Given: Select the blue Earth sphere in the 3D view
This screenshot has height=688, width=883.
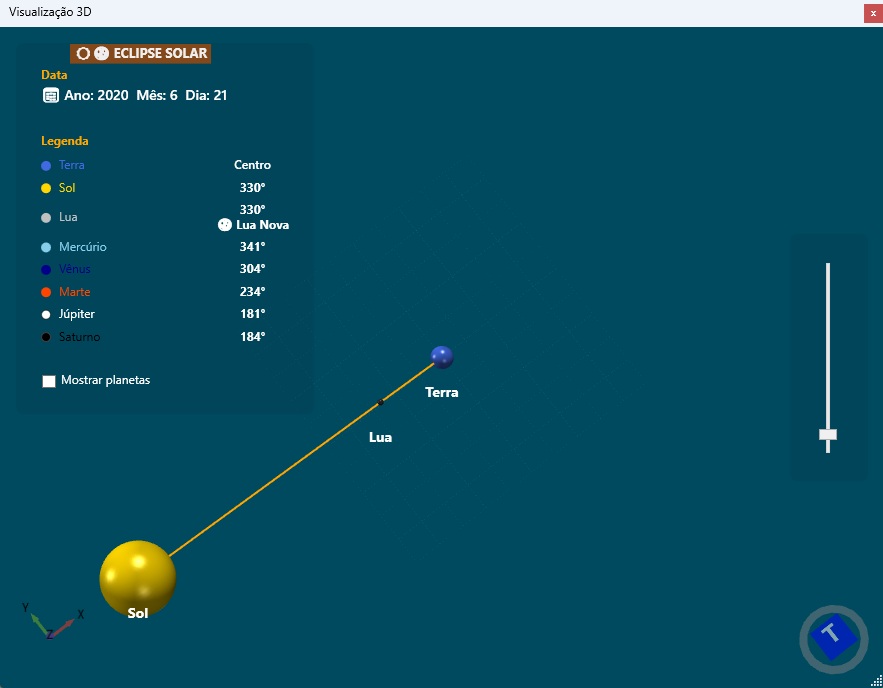Looking at the screenshot, I should point(442,357).
